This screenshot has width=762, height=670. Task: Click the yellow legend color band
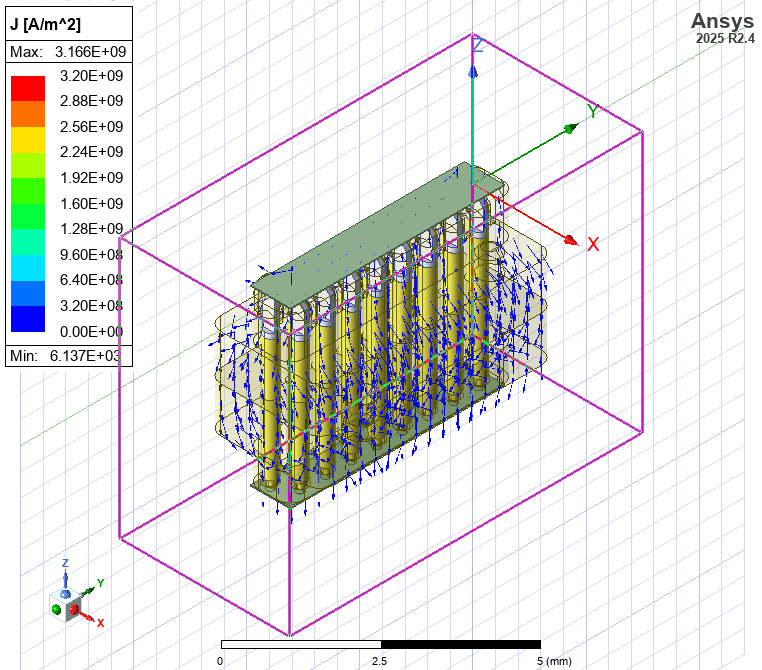point(28,140)
